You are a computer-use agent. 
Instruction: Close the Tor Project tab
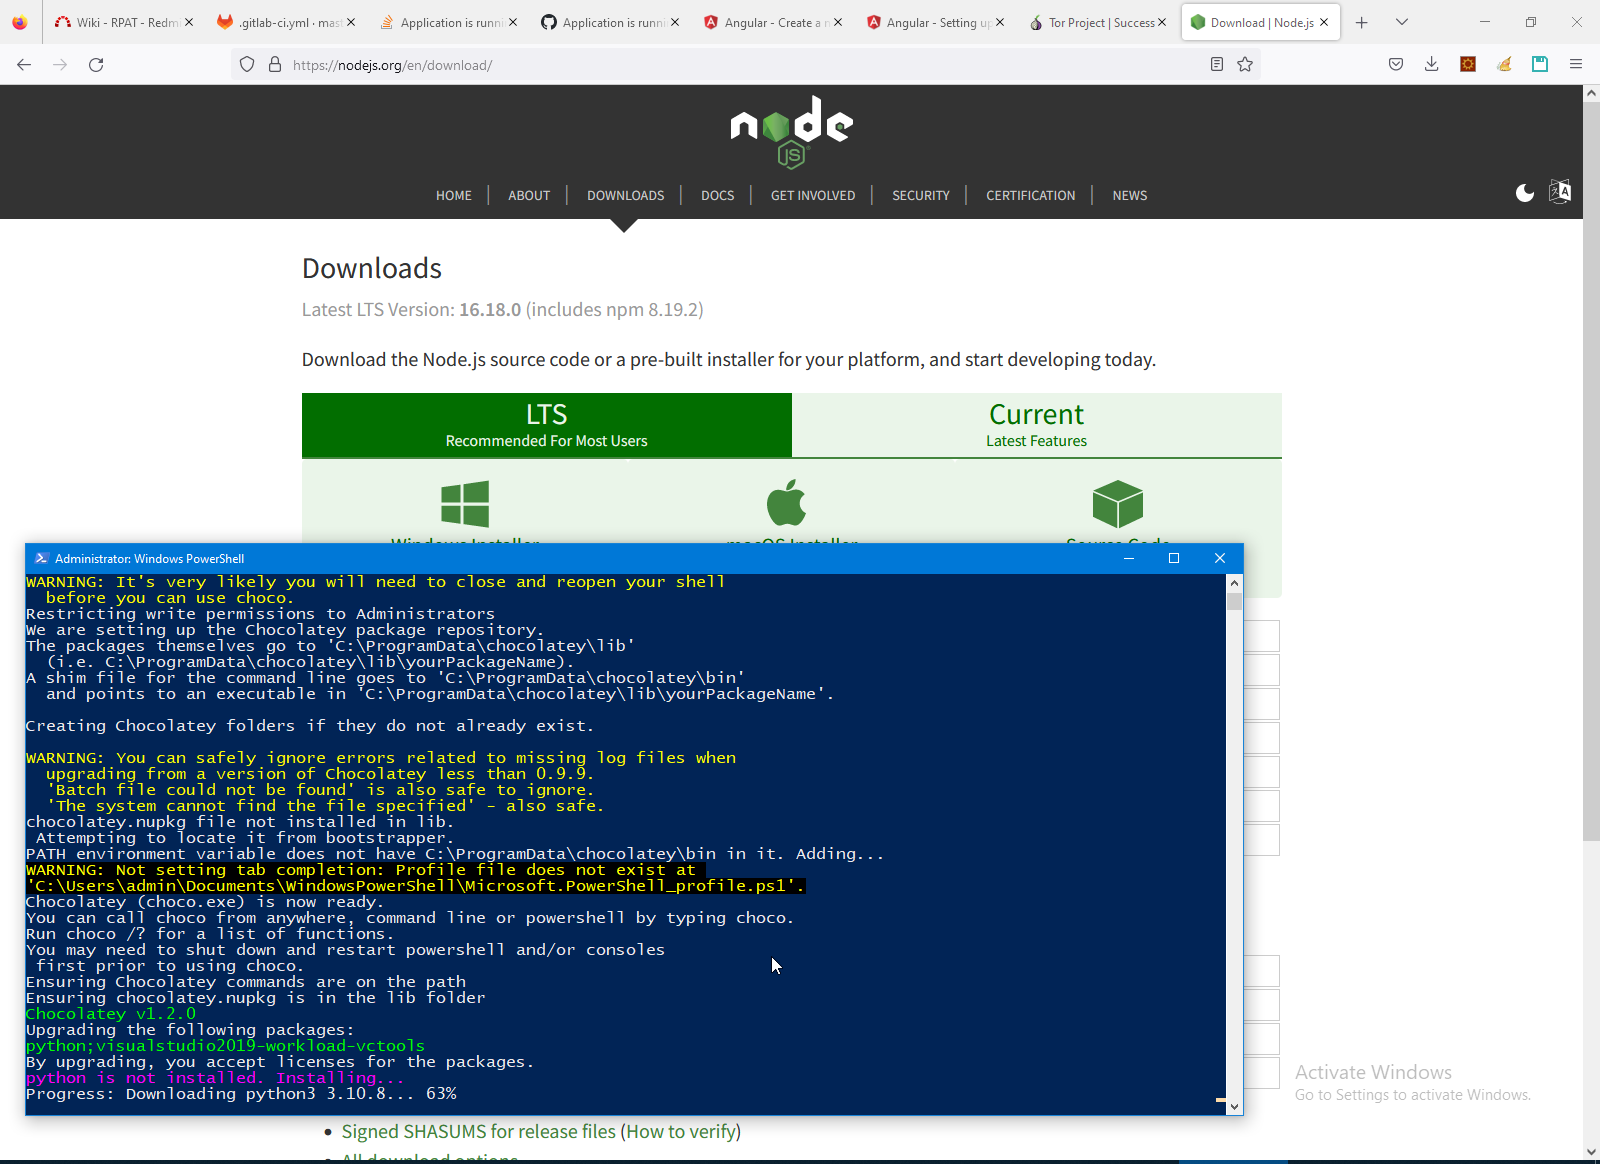tap(1162, 22)
